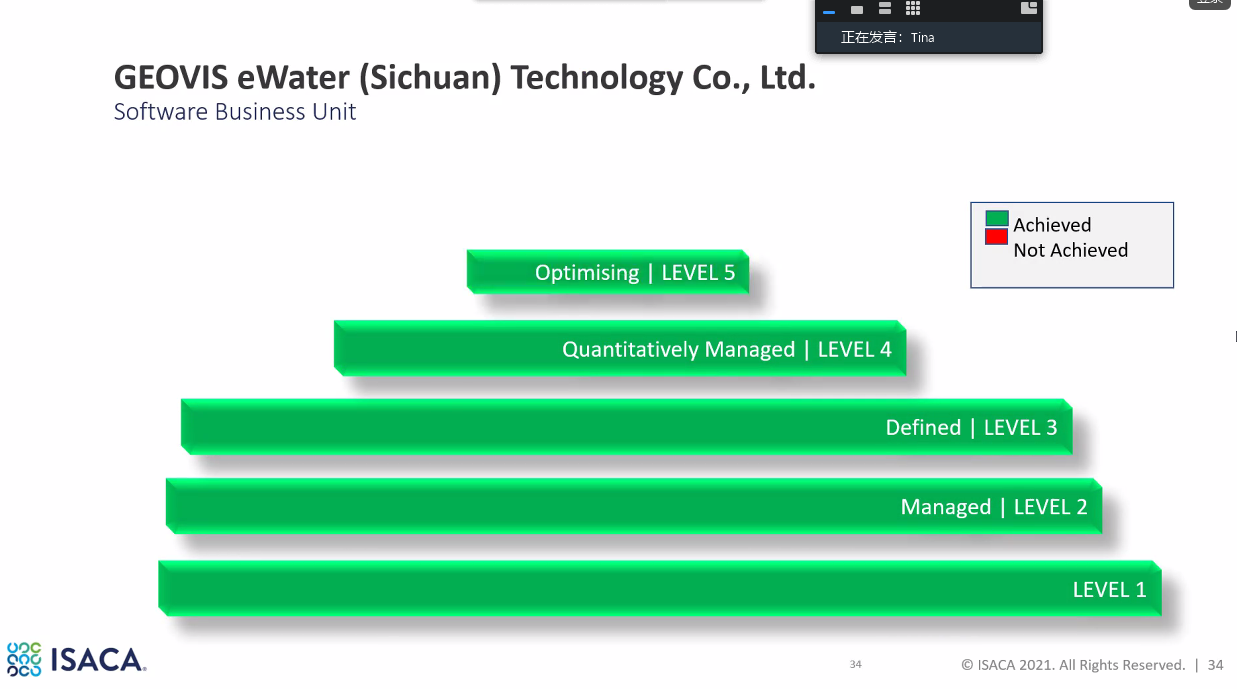Switch video panel to two-row strip view
This screenshot has width=1237, height=689.
pos(885,8)
